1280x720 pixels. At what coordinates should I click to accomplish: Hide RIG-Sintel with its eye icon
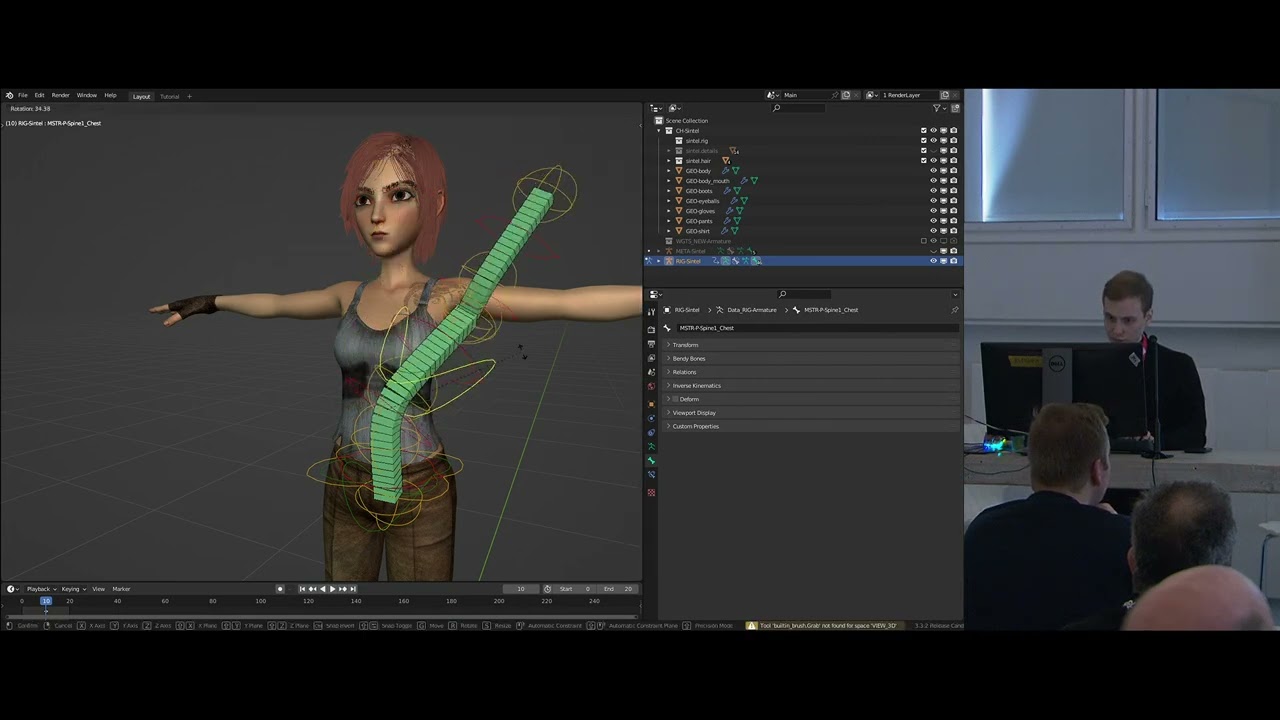tap(933, 261)
